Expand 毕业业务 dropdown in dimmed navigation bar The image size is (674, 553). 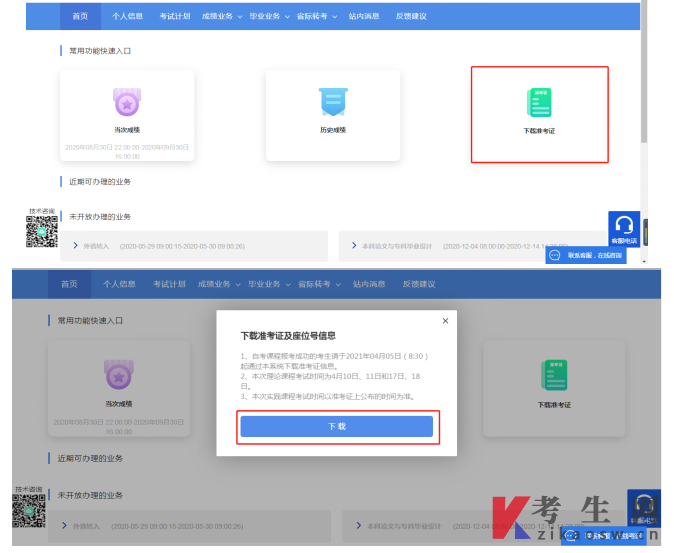point(269,284)
